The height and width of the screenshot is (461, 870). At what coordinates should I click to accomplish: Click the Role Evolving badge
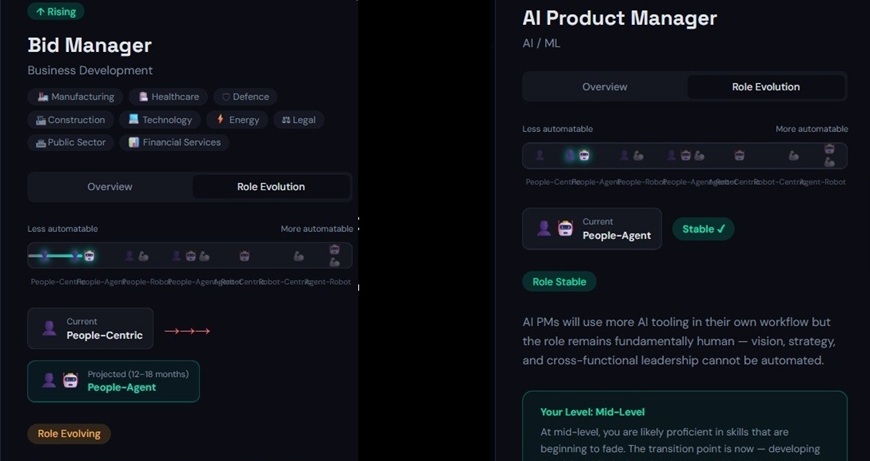pos(69,434)
